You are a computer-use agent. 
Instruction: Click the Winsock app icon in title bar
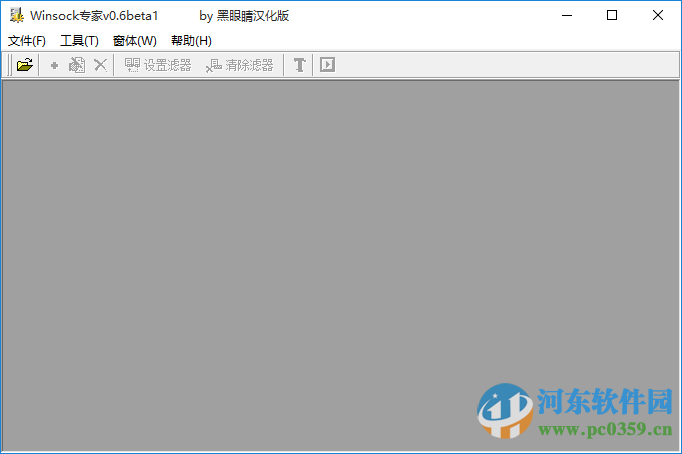pos(17,16)
